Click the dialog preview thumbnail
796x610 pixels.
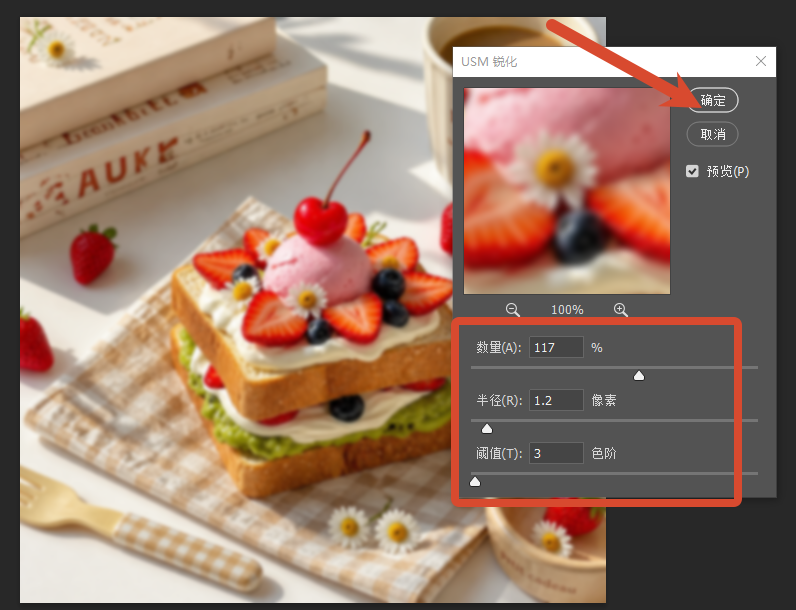point(567,191)
